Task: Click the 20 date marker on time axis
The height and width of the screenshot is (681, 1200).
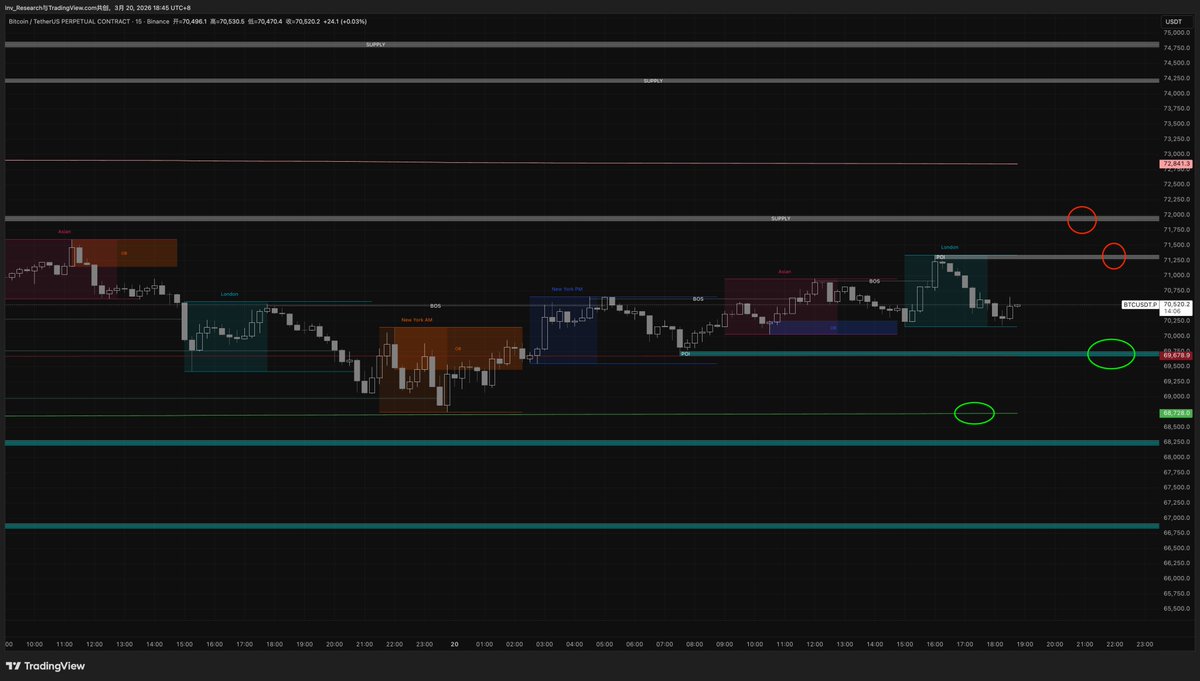Action: point(454,645)
